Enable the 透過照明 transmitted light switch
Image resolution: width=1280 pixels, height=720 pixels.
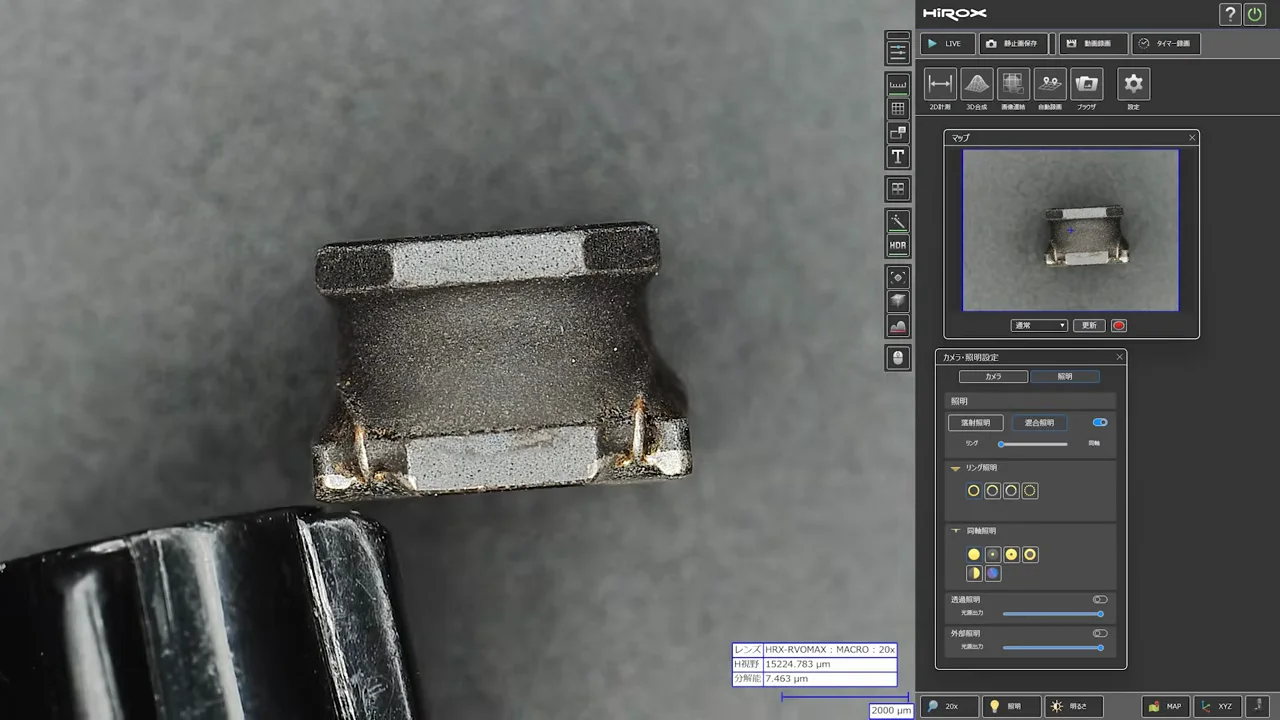point(1100,599)
